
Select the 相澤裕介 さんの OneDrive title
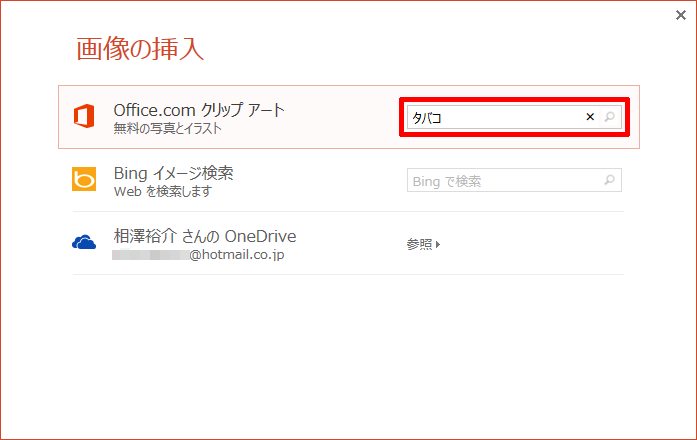[x=205, y=236]
